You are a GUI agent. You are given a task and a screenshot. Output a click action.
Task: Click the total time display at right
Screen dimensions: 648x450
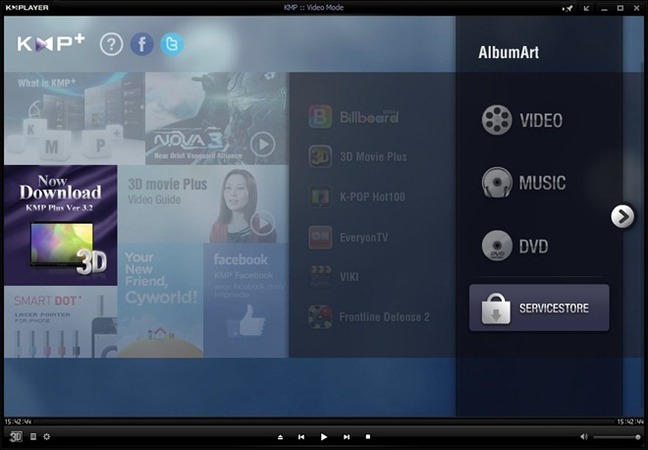[630, 422]
